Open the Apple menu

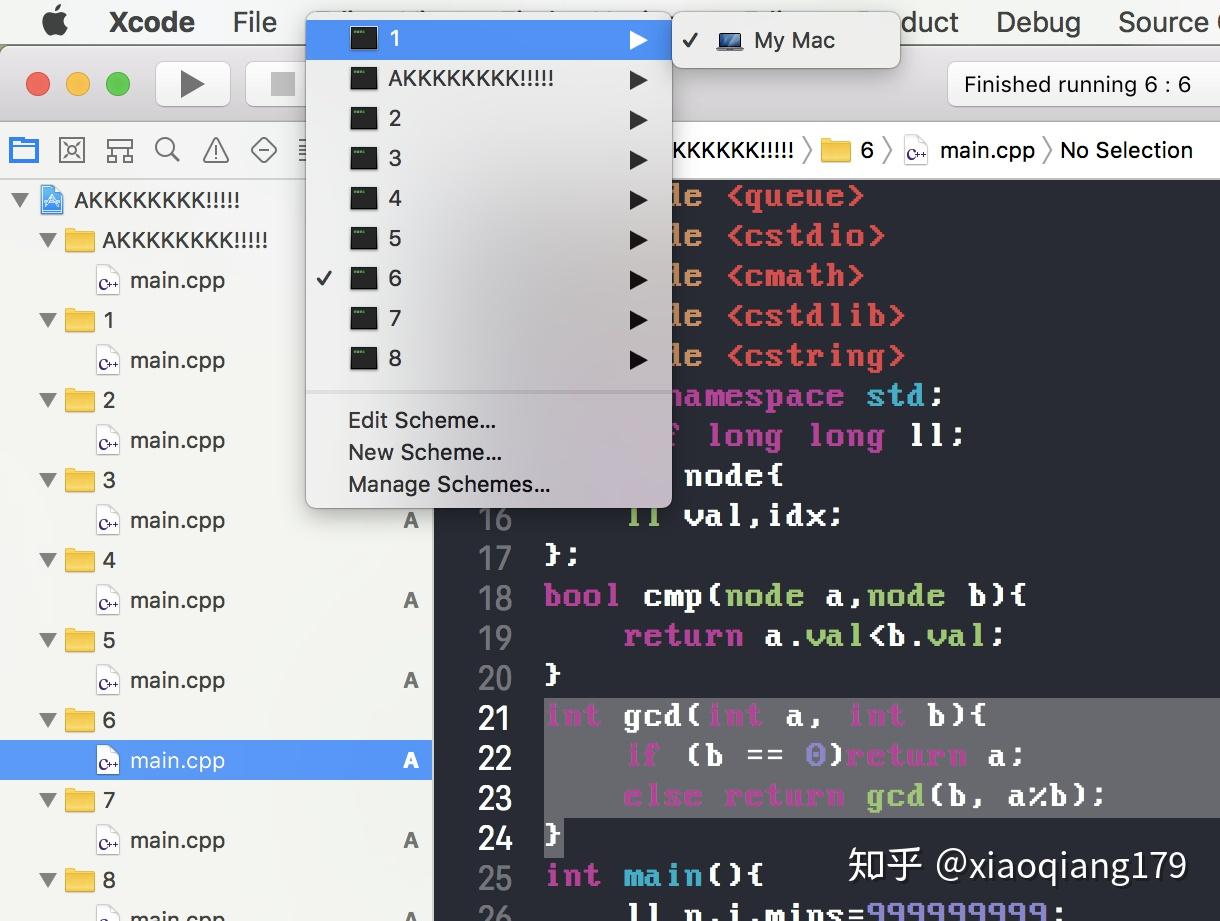(54, 22)
